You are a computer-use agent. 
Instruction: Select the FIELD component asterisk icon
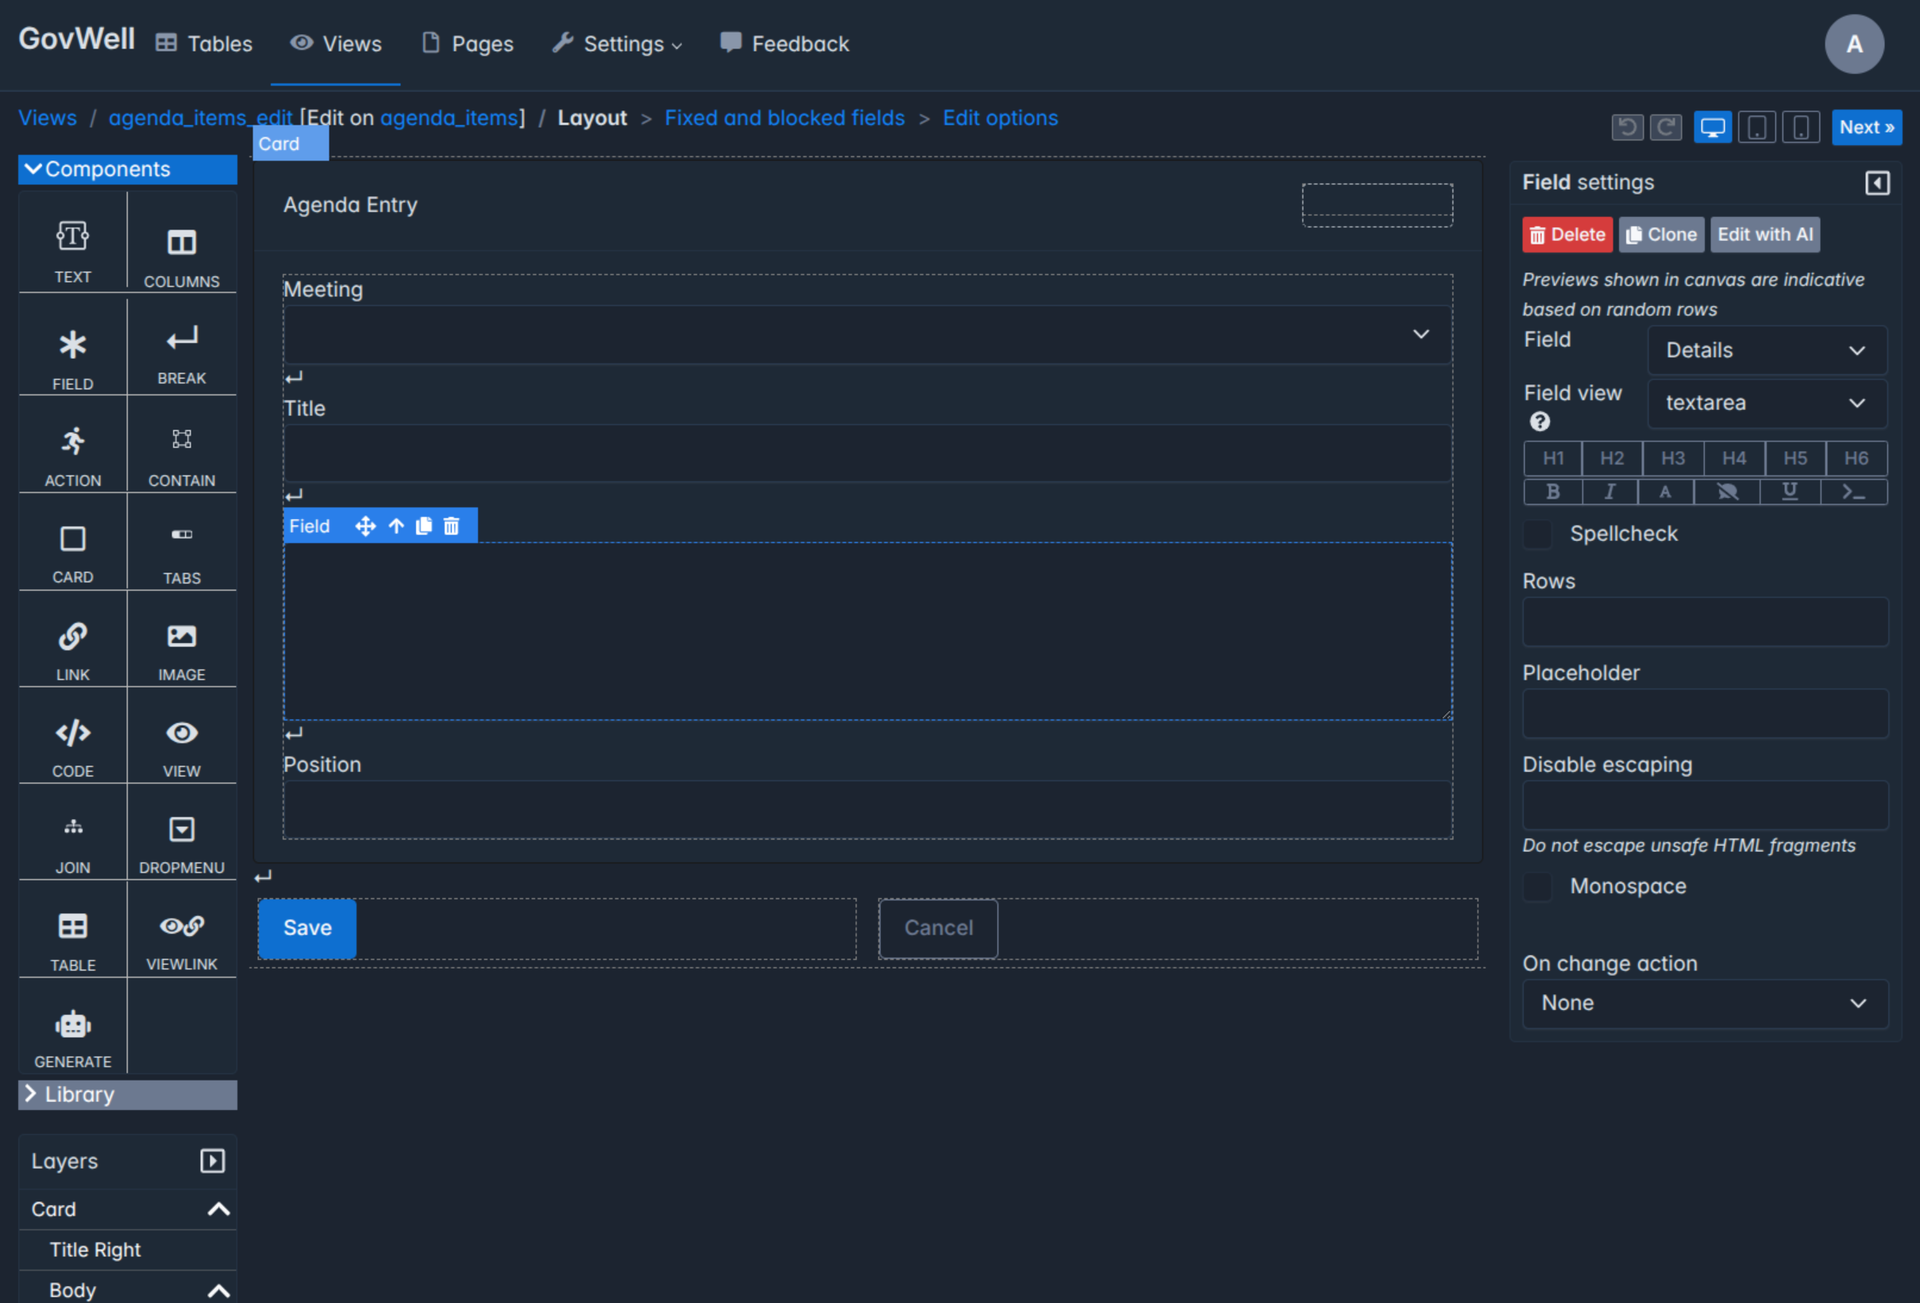click(72, 345)
